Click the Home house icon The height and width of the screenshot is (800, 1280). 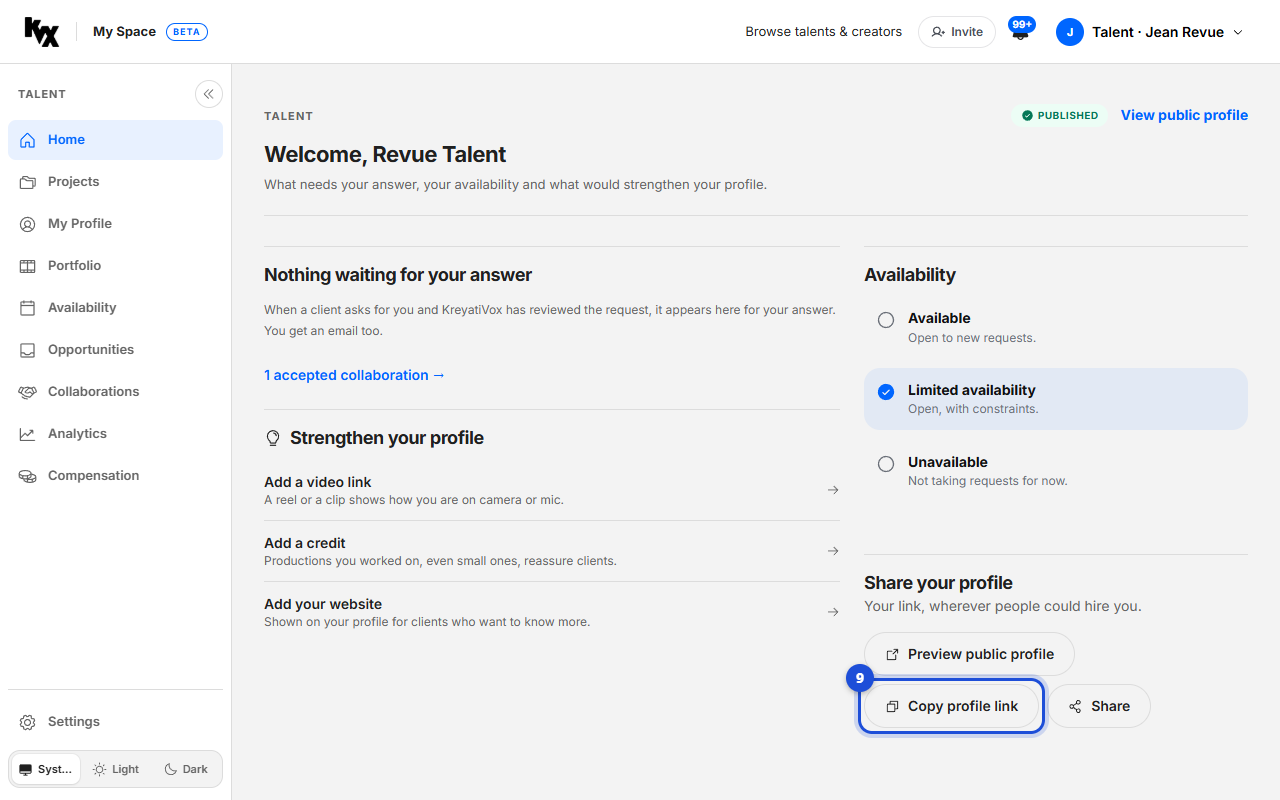coord(28,140)
